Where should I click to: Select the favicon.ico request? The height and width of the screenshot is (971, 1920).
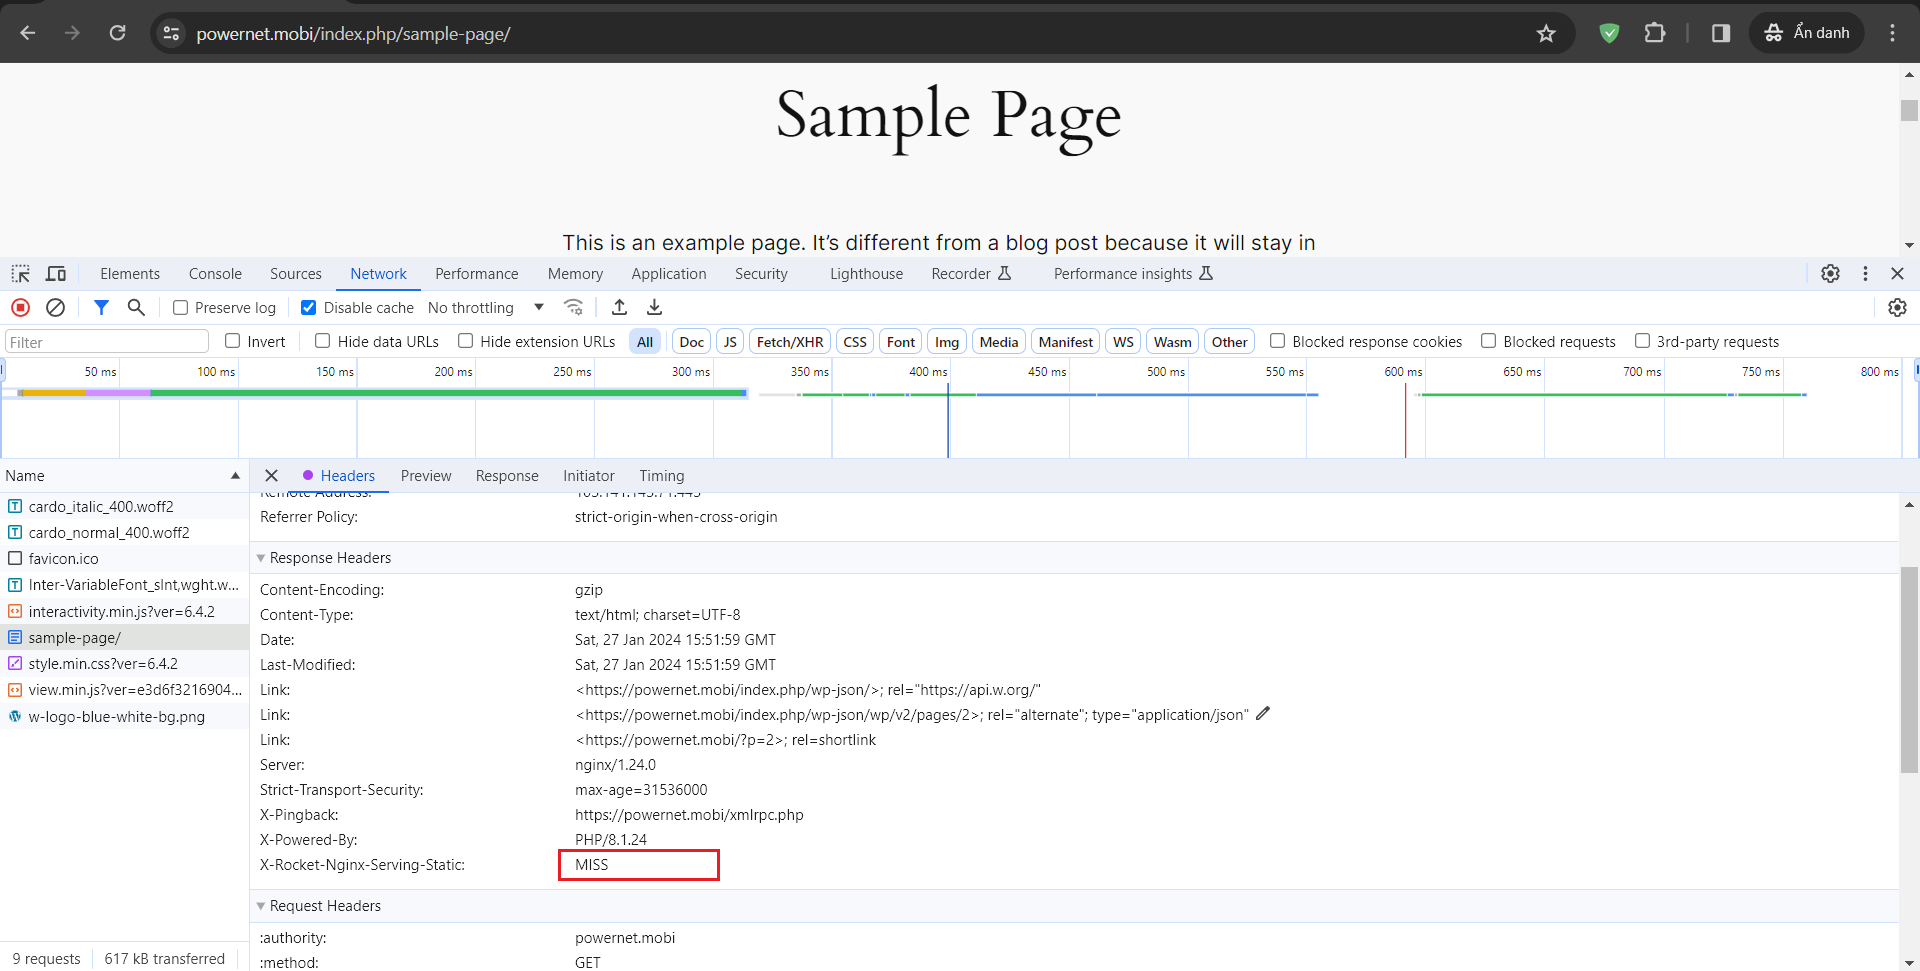tap(124, 559)
